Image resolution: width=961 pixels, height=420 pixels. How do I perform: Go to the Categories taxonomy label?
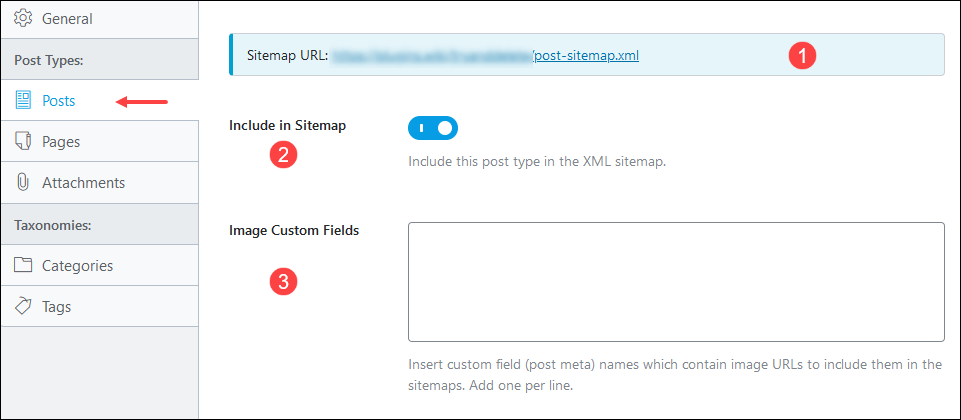77,266
